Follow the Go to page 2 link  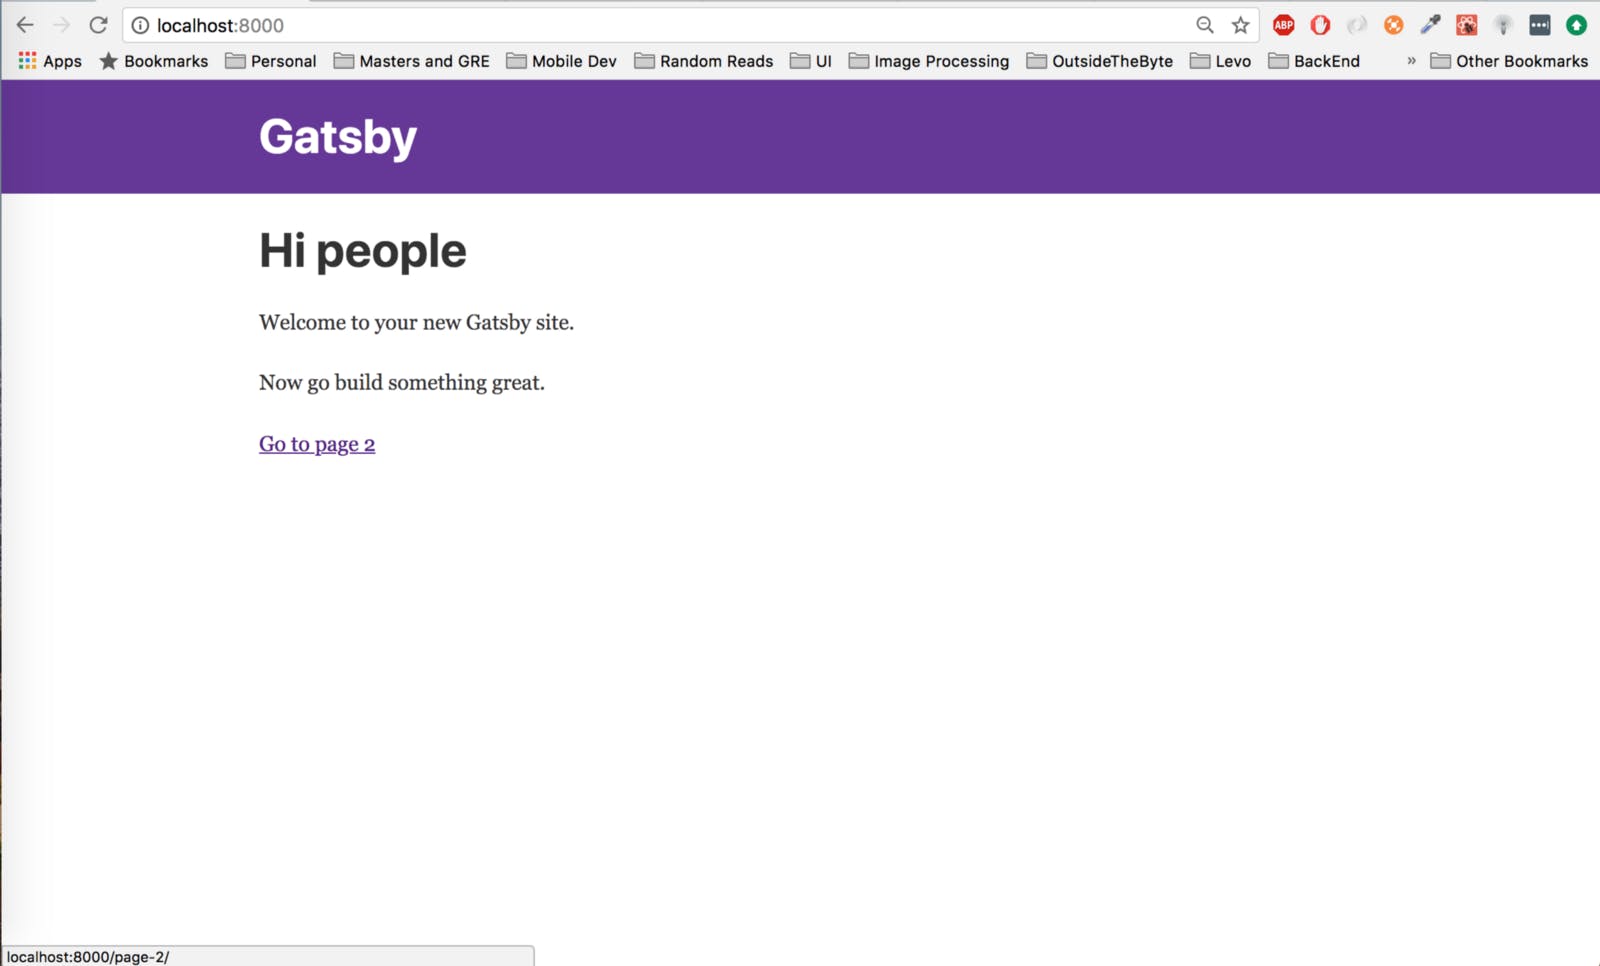pyautogui.click(x=316, y=443)
